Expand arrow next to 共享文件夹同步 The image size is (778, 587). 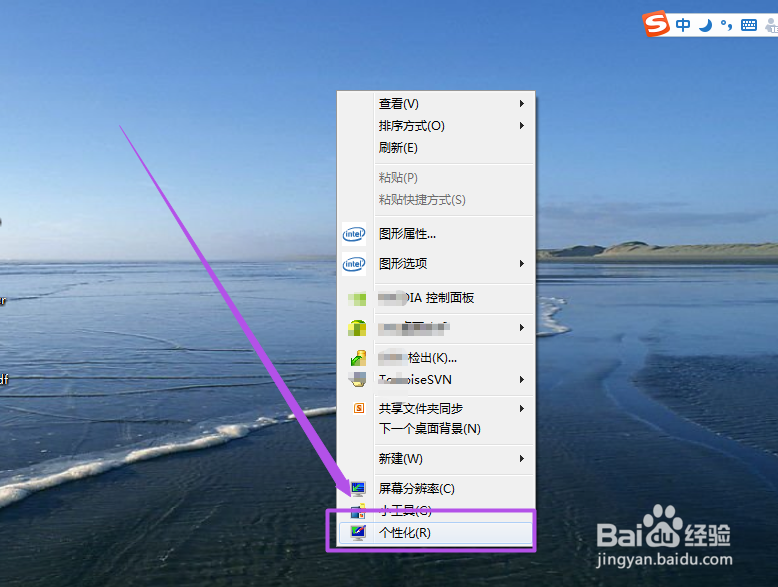(521, 408)
